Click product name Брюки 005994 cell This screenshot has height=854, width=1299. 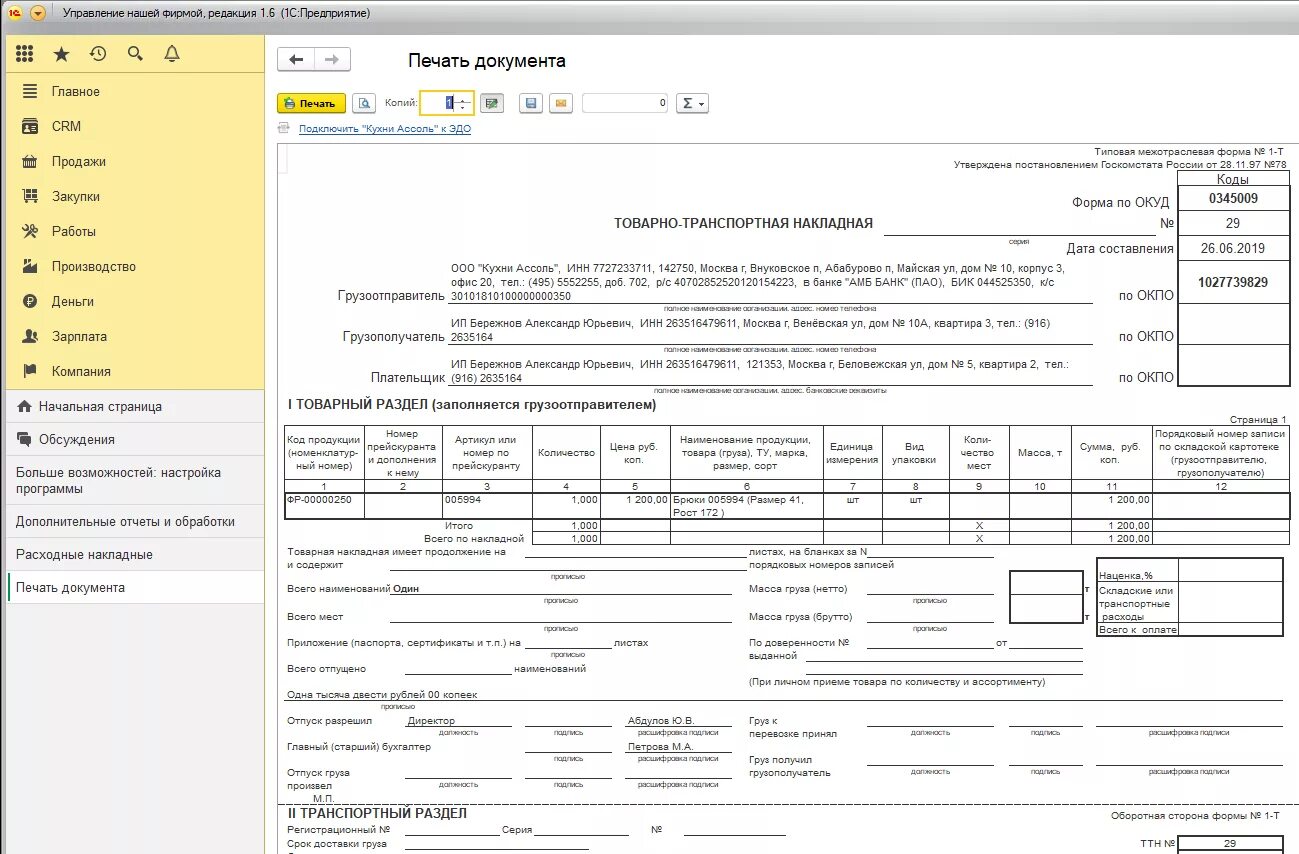point(746,505)
